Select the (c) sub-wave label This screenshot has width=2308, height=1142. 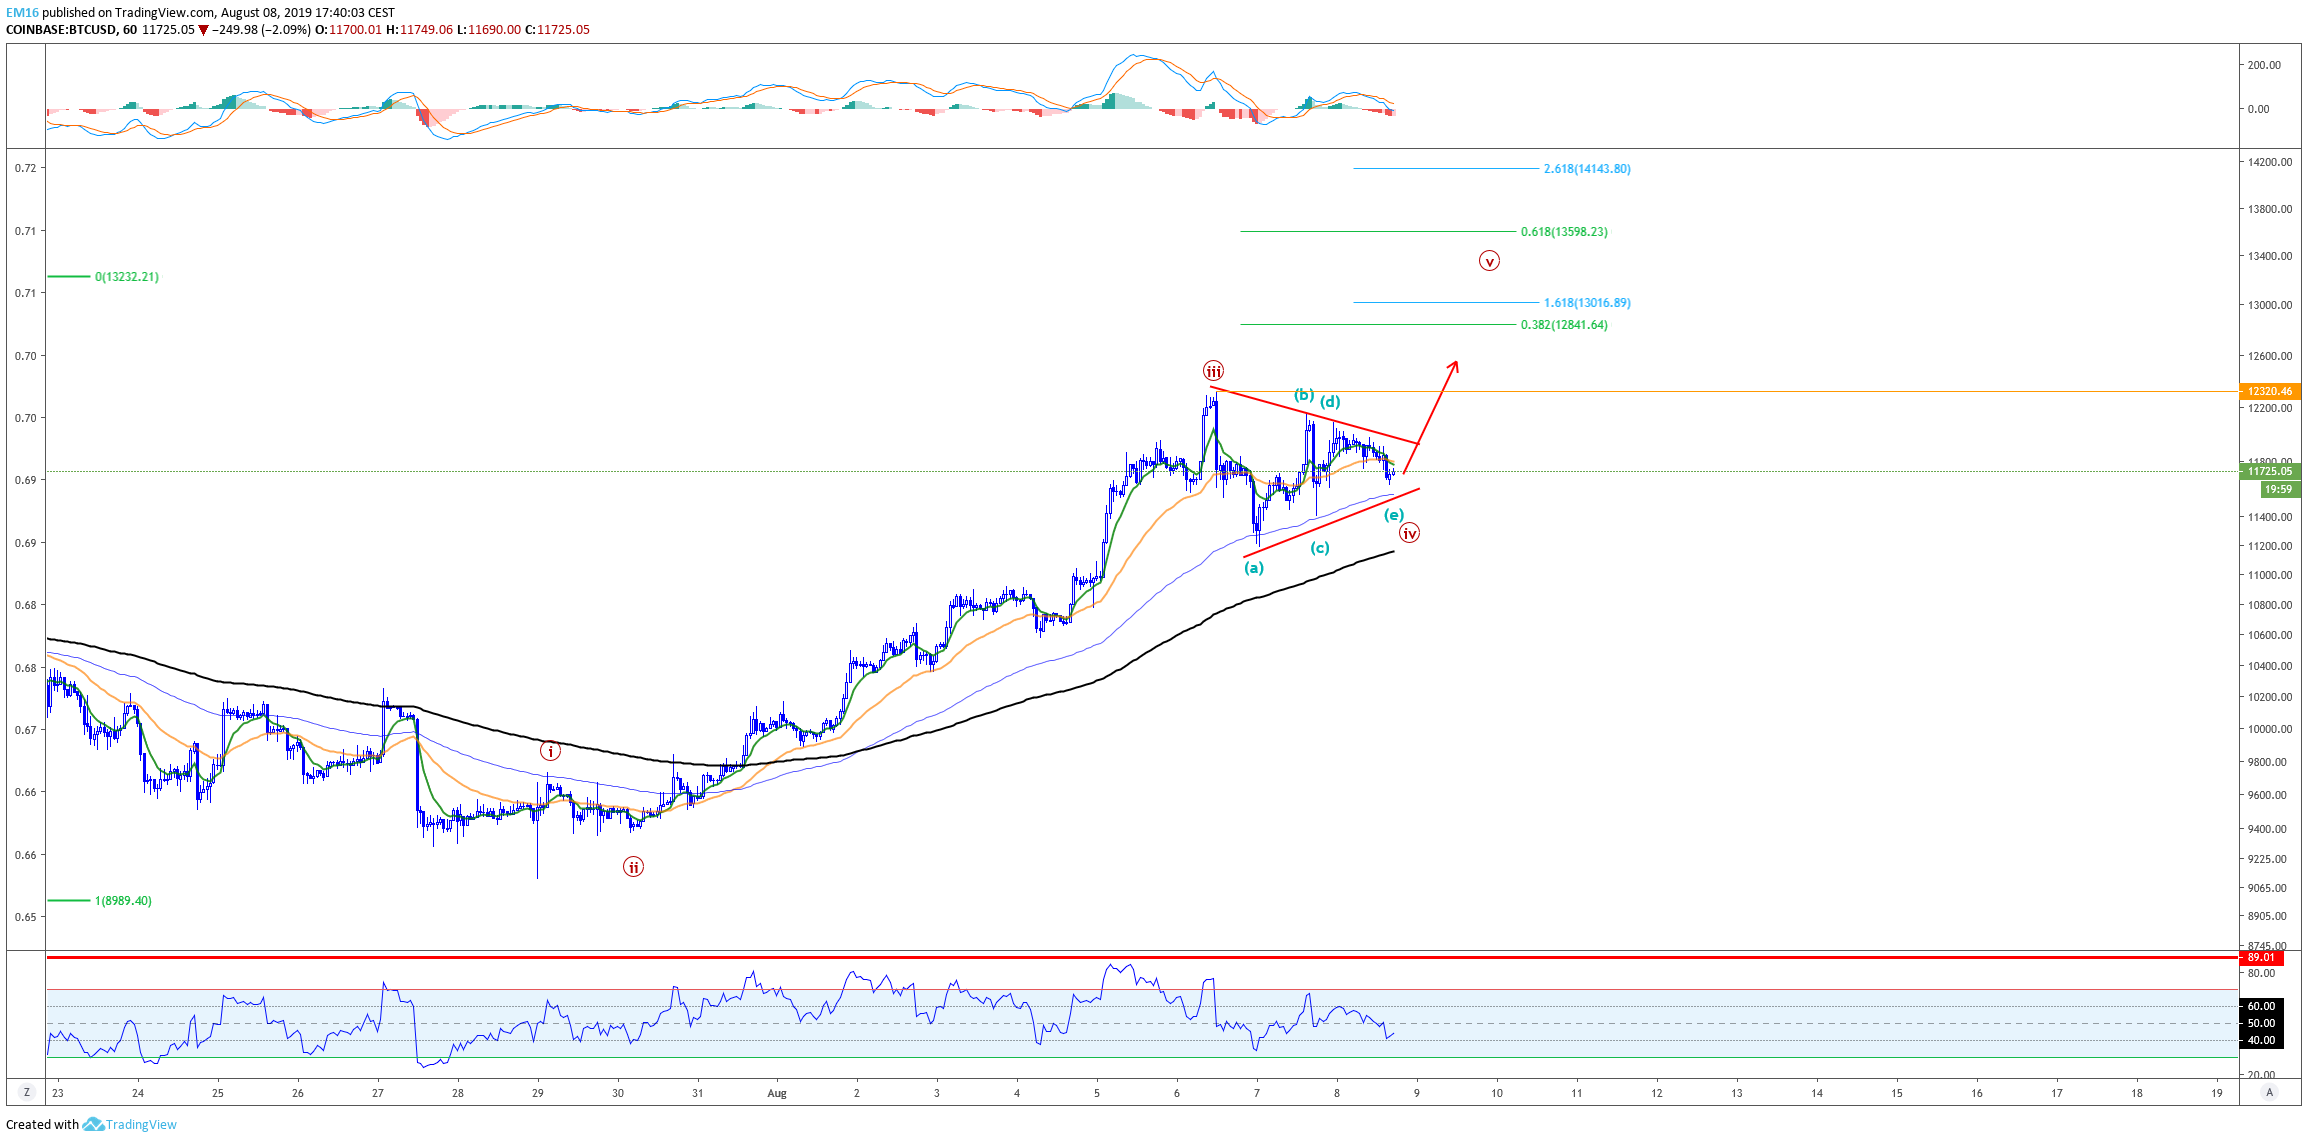pos(1320,548)
